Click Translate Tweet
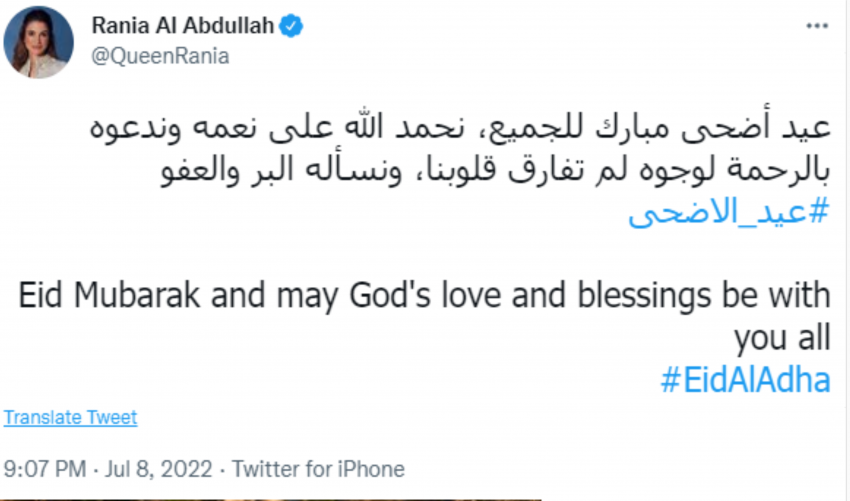 point(71,417)
